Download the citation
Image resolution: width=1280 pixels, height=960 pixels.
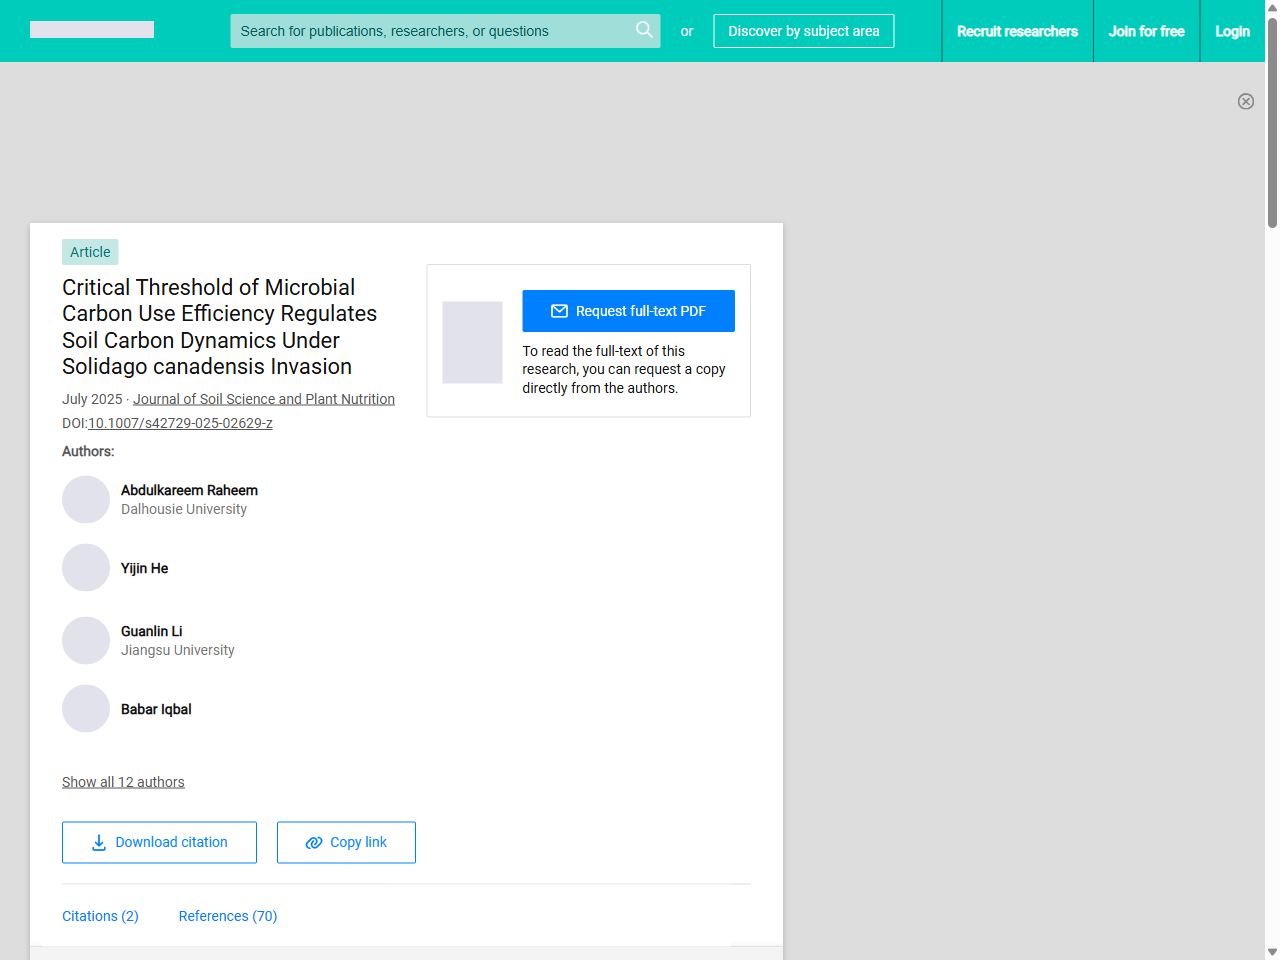pyautogui.click(x=159, y=842)
